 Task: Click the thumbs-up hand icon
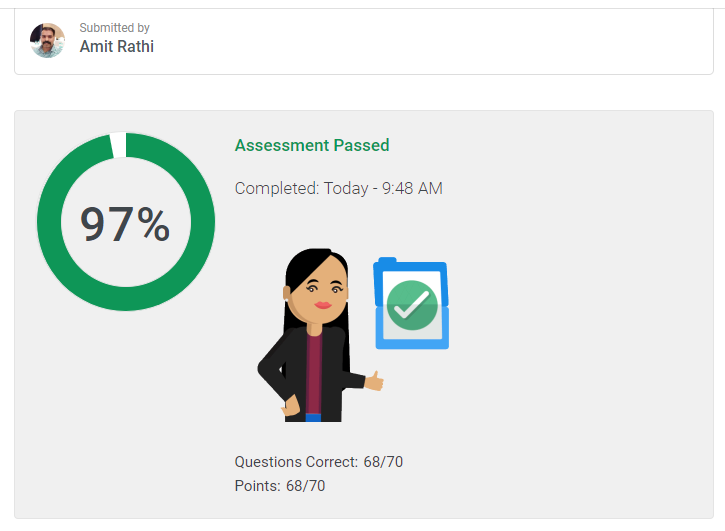pos(374,381)
